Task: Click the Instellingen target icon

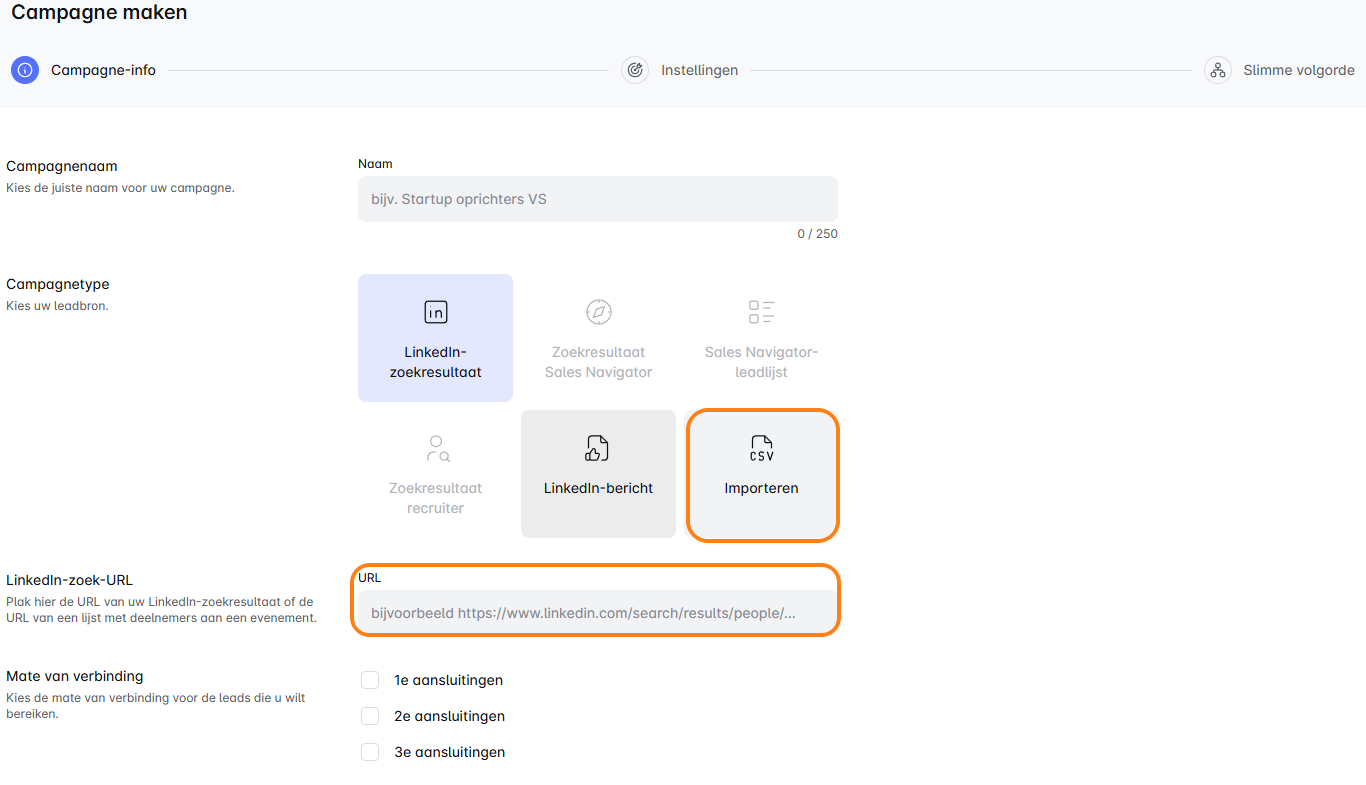Action: (x=635, y=70)
